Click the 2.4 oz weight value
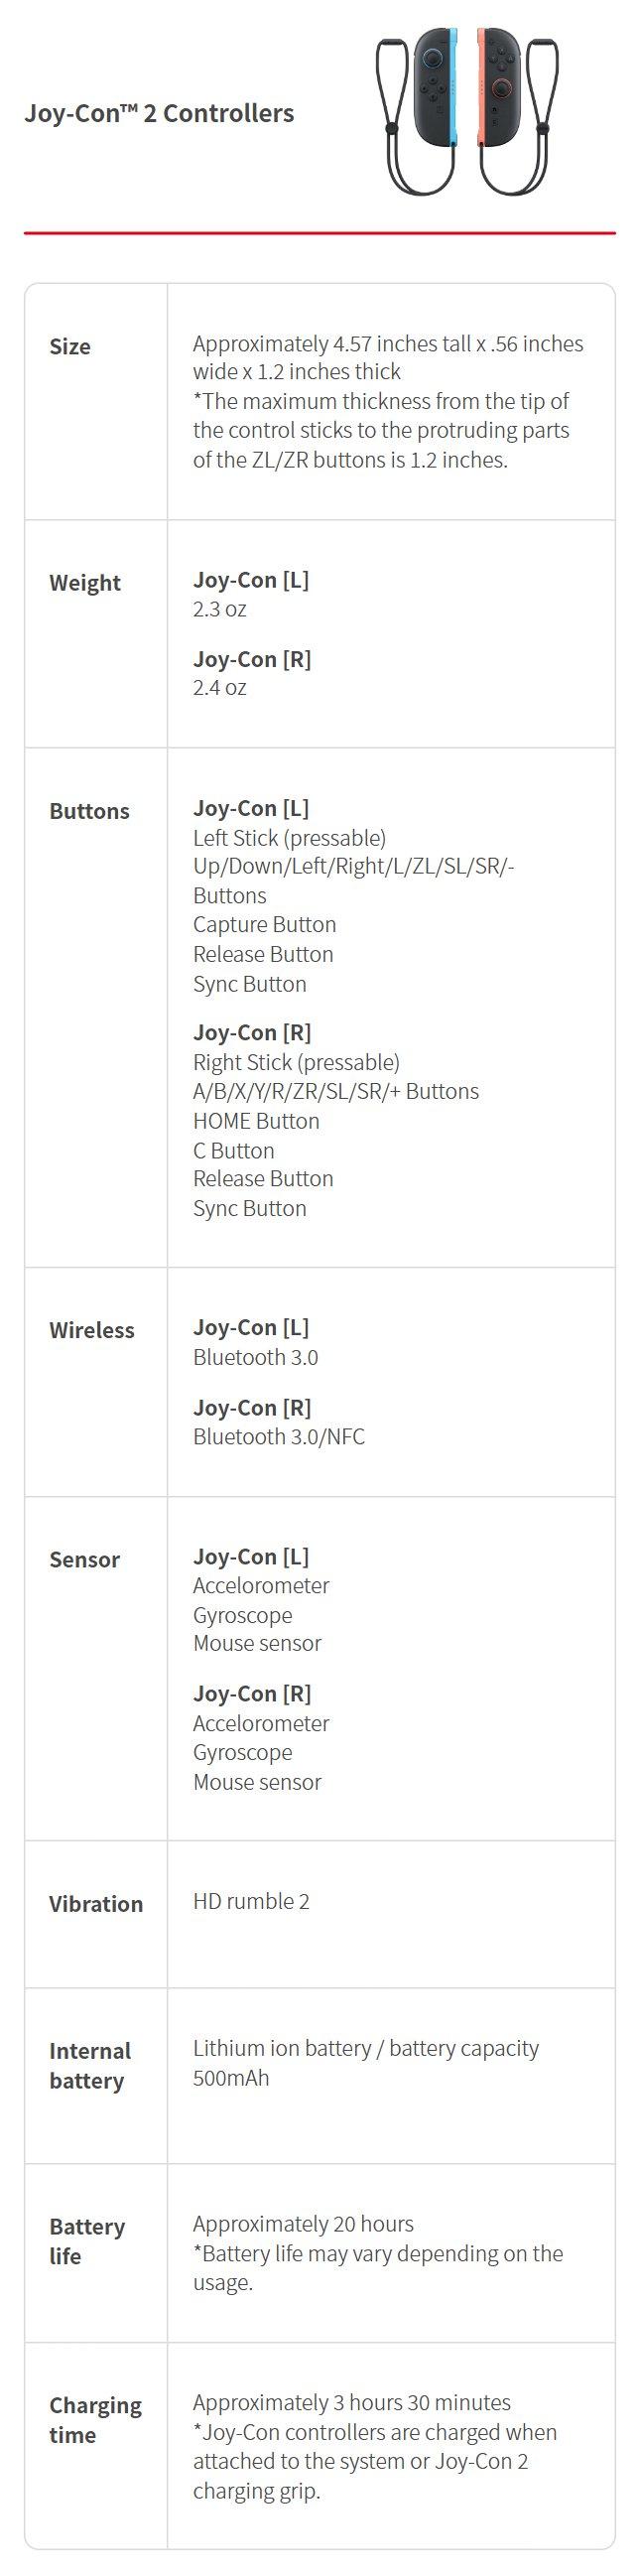 pyautogui.click(x=220, y=687)
